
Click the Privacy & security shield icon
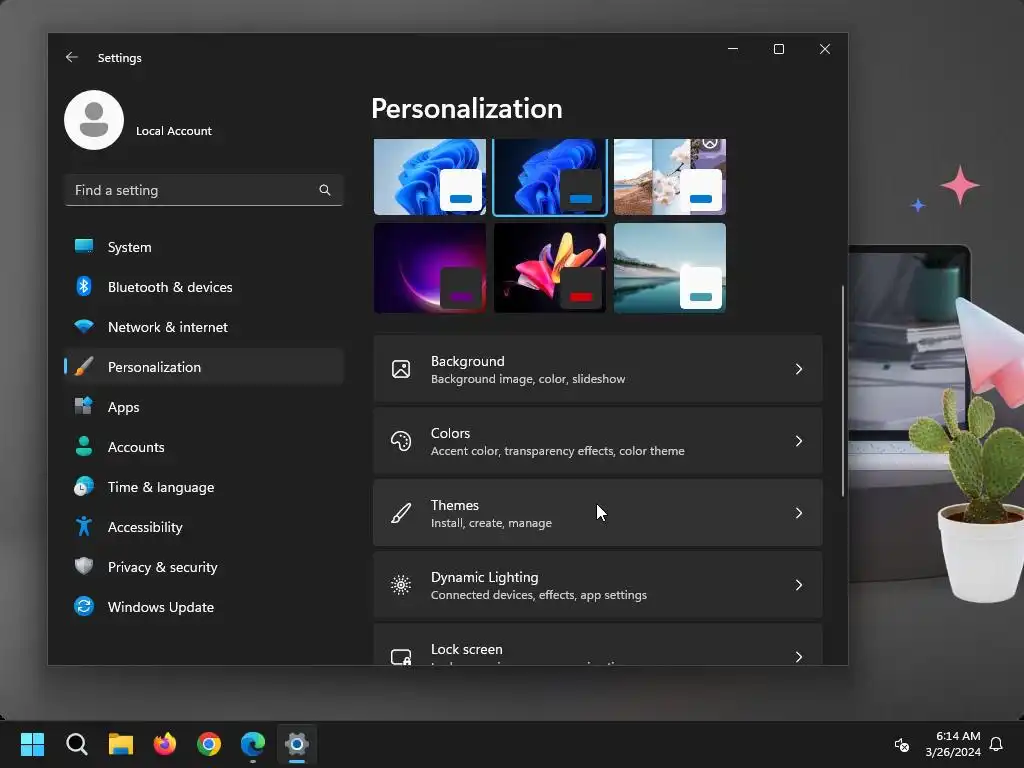click(x=84, y=566)
